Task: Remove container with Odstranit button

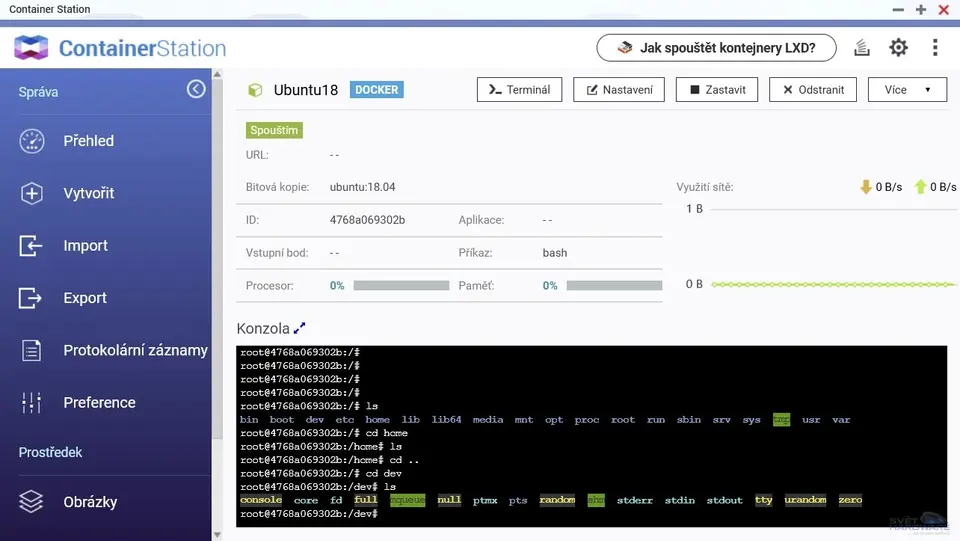Action: 813,90
